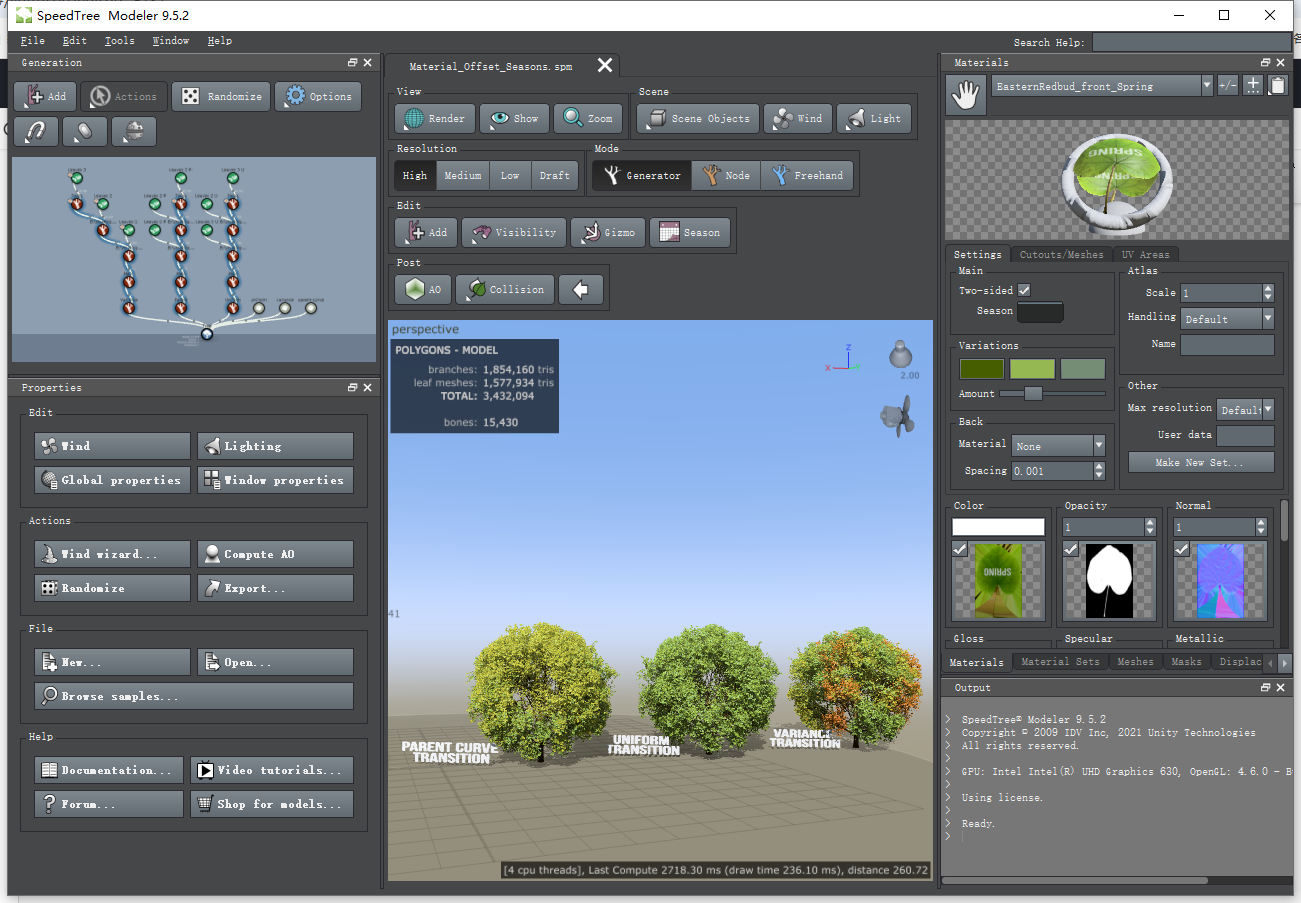The height and width of the screenshot is (903, 1301).
Task: Open Global properties
Action: (112, 480)
